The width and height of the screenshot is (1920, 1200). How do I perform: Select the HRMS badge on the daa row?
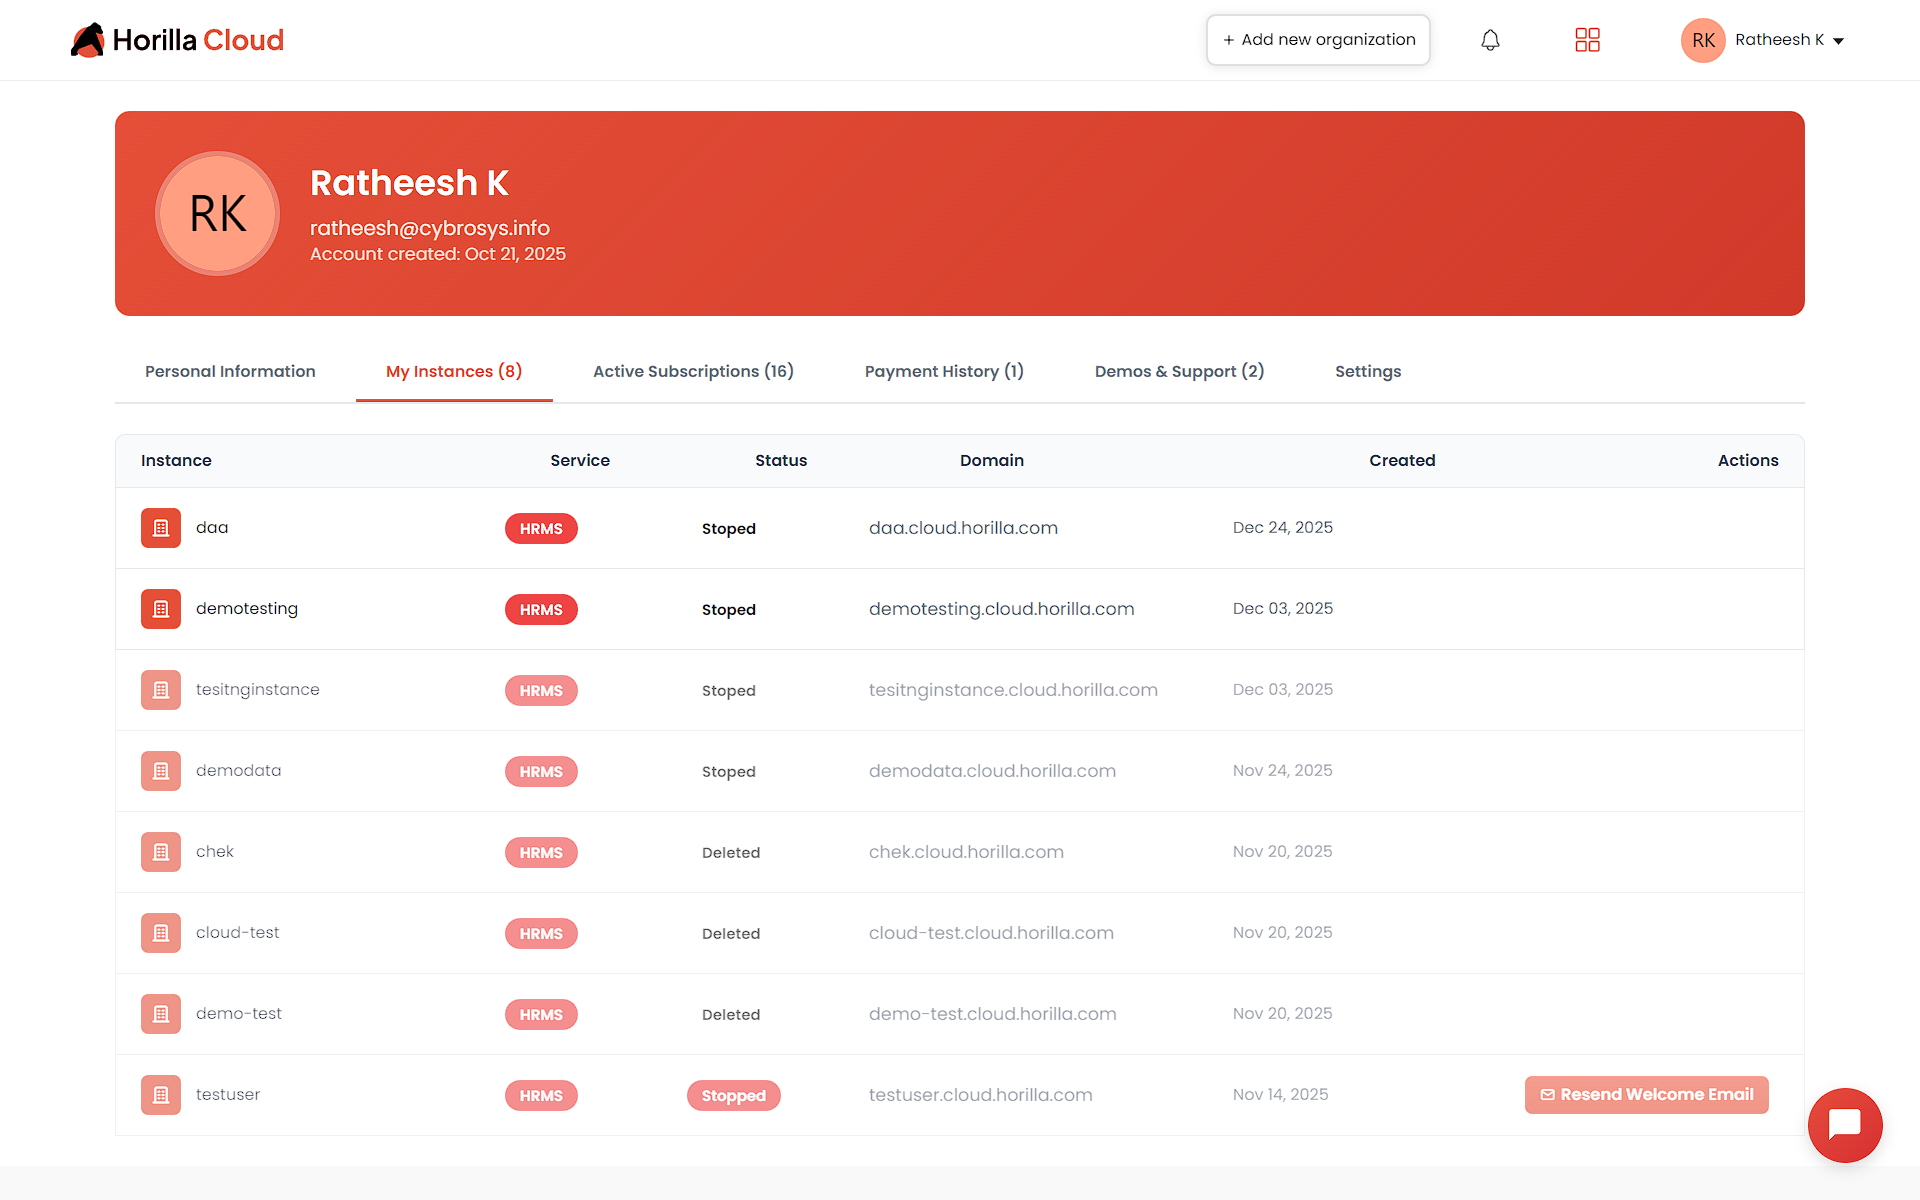(x=541, y=528)
